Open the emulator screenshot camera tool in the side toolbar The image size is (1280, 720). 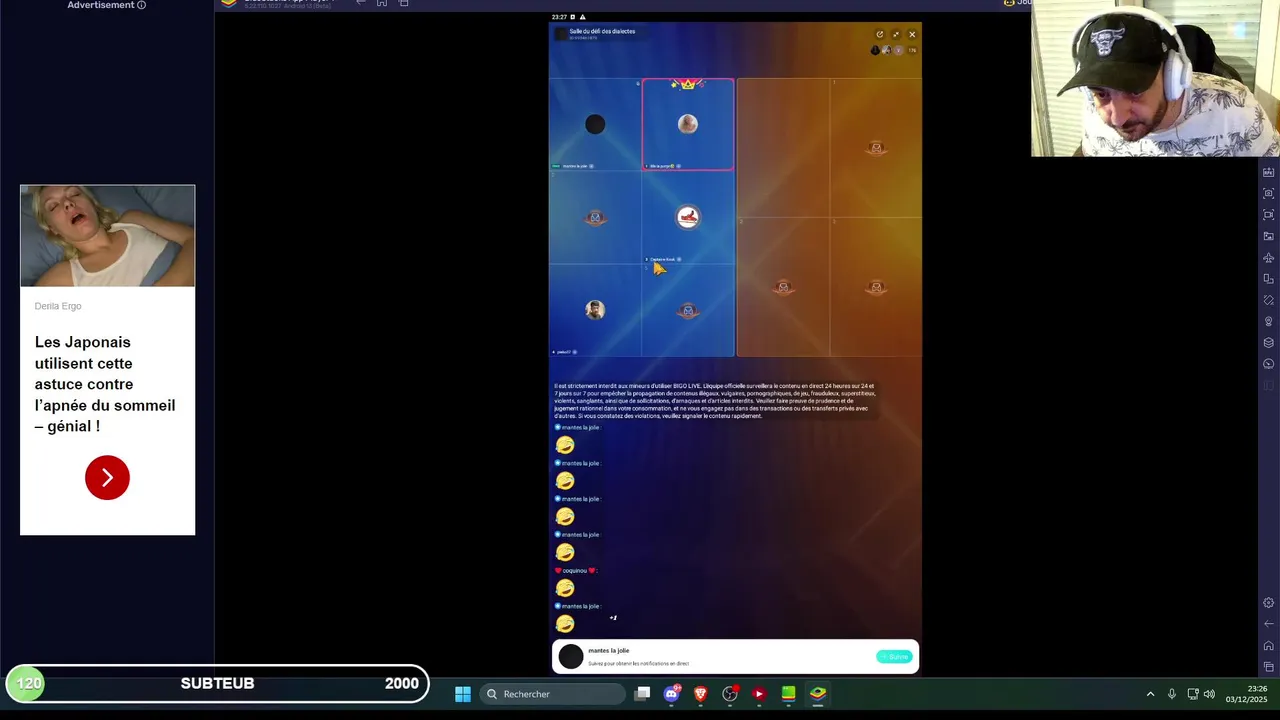(x=1268, y=193)
